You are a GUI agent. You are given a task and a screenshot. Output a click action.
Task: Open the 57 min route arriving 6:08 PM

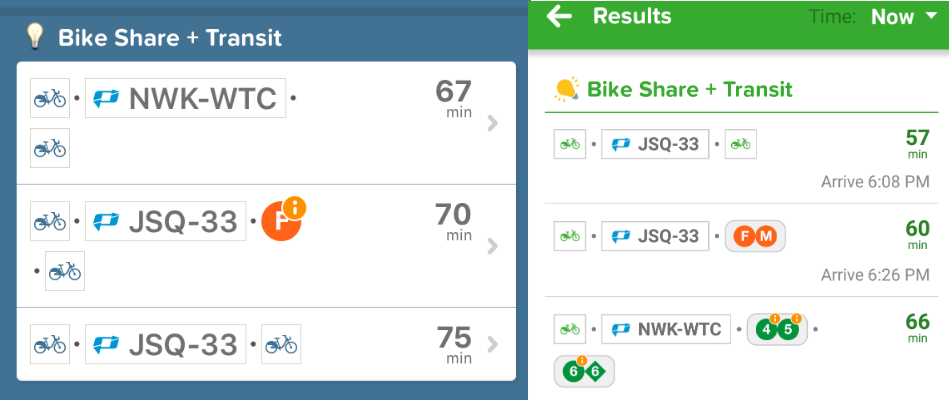point(742,157)
